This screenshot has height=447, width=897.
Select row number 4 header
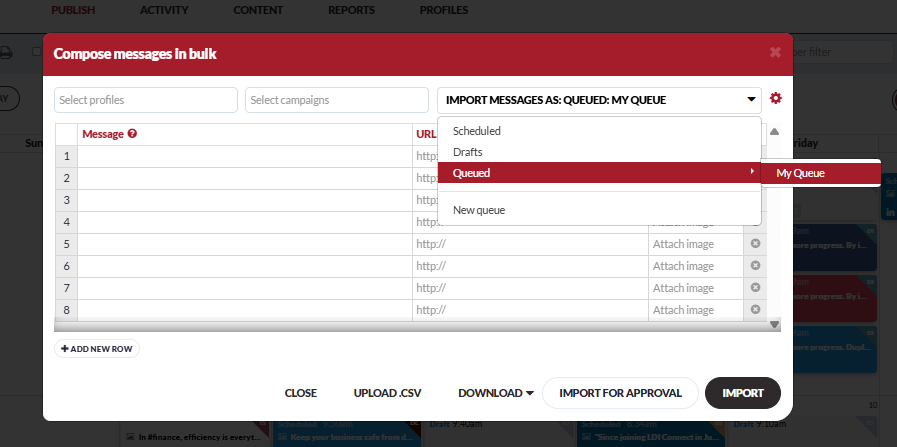click(x=66, y=222)
